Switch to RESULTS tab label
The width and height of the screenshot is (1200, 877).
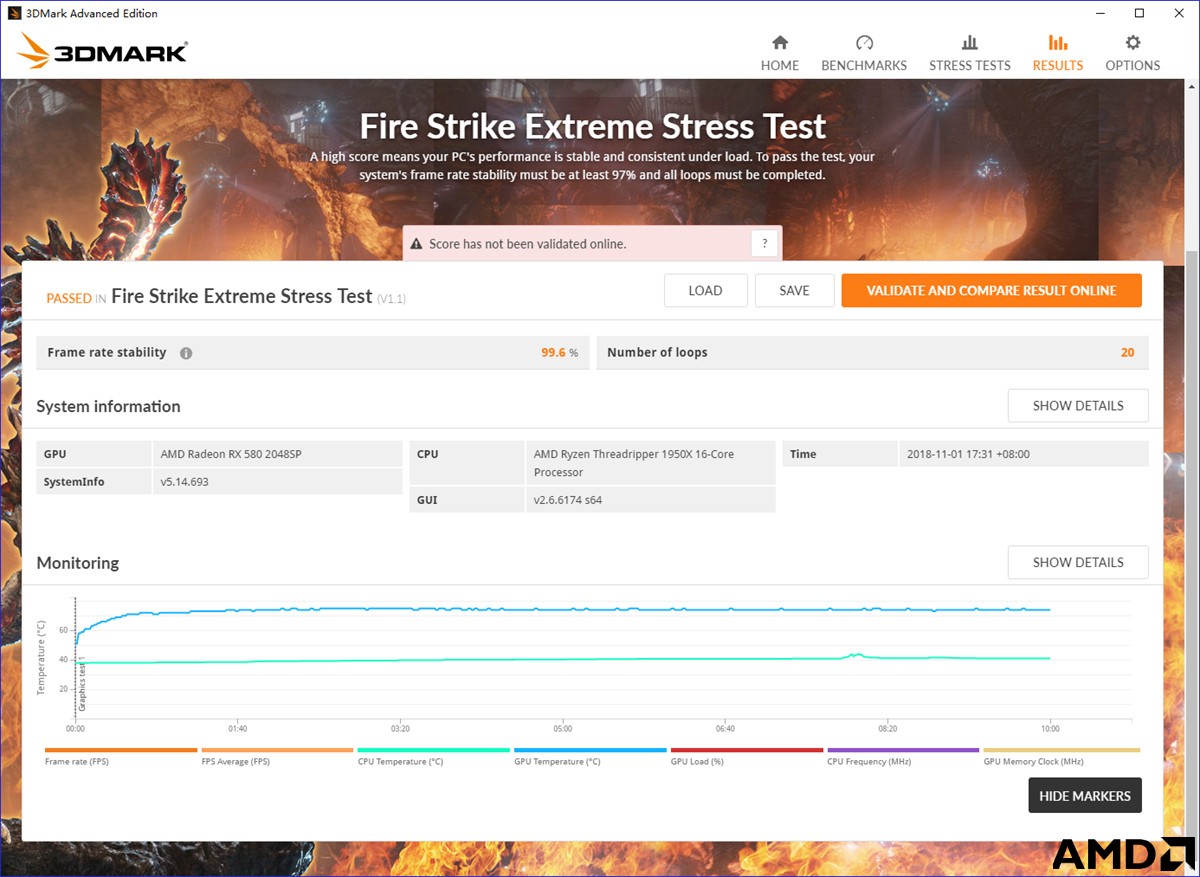coord(1058,65)
